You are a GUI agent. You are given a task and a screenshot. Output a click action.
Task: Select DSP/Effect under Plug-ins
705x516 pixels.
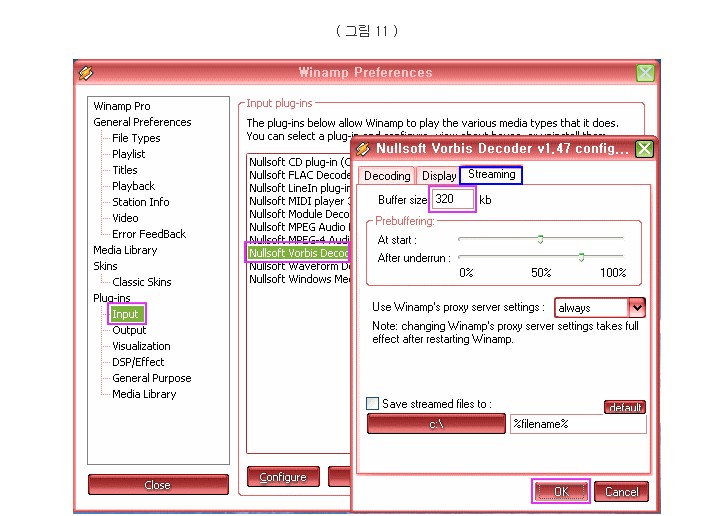coord(138,362)
